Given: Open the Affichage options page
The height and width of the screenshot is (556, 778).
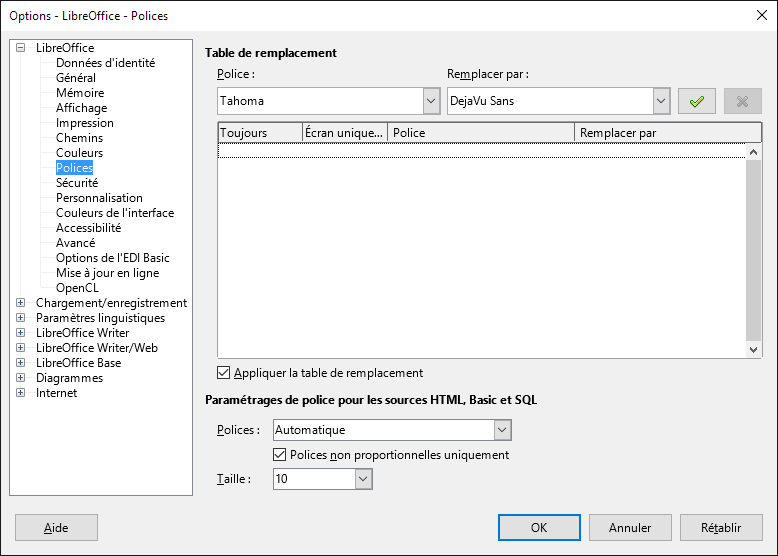Looking at the screenshot, I should [81, 108].
